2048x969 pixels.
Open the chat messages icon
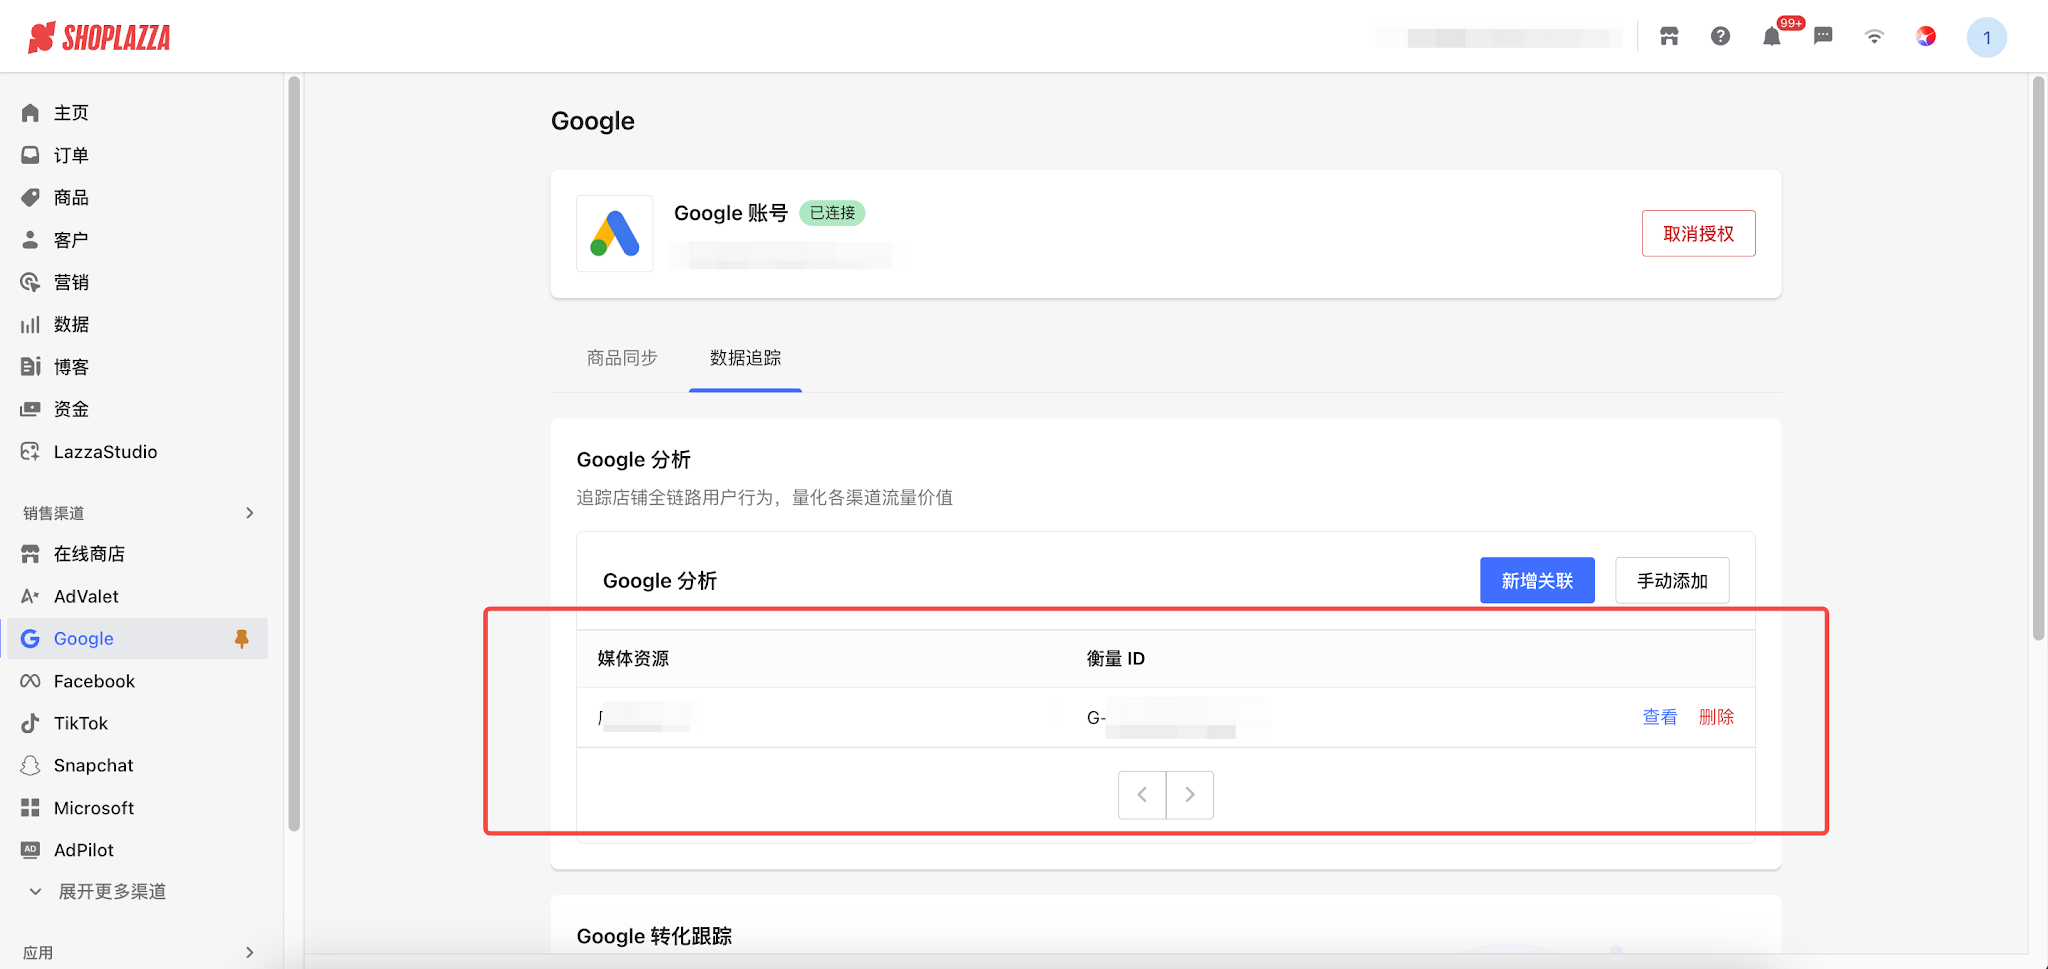(x=1823, y=37)
